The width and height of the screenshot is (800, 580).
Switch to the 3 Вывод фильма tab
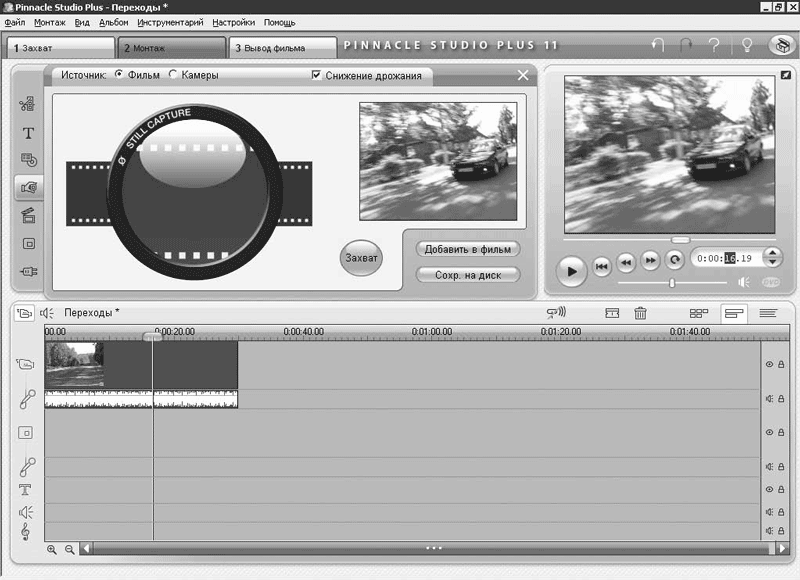(281, 47)
